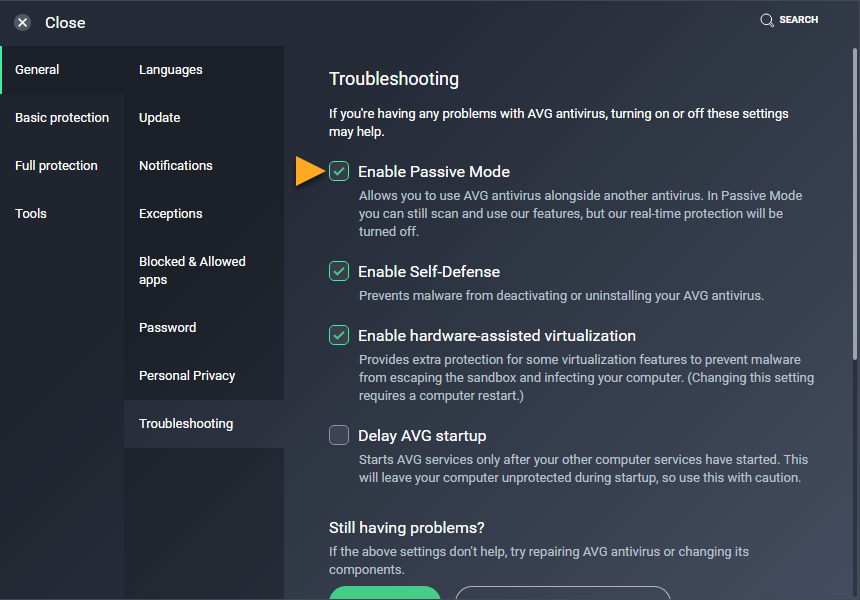The image size is (860, 600).
Task: Click the Delay AVG startup label
Action: click(x=422, y=436)
